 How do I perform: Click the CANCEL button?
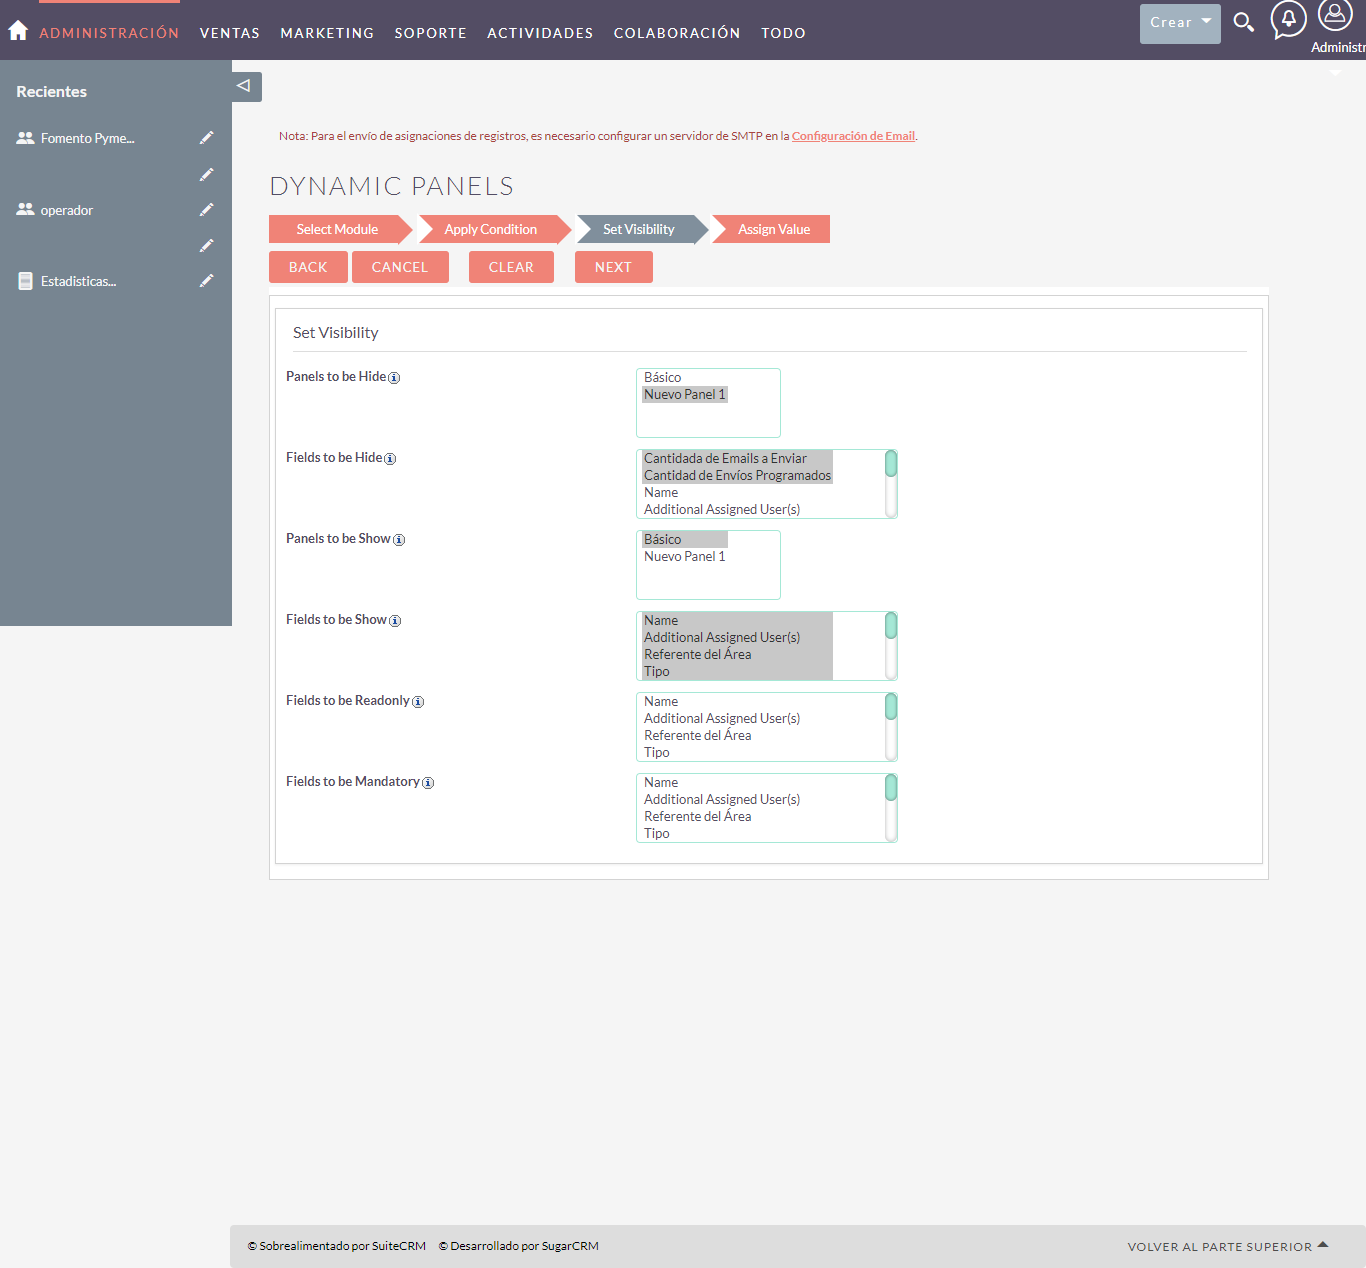(400, 267)
